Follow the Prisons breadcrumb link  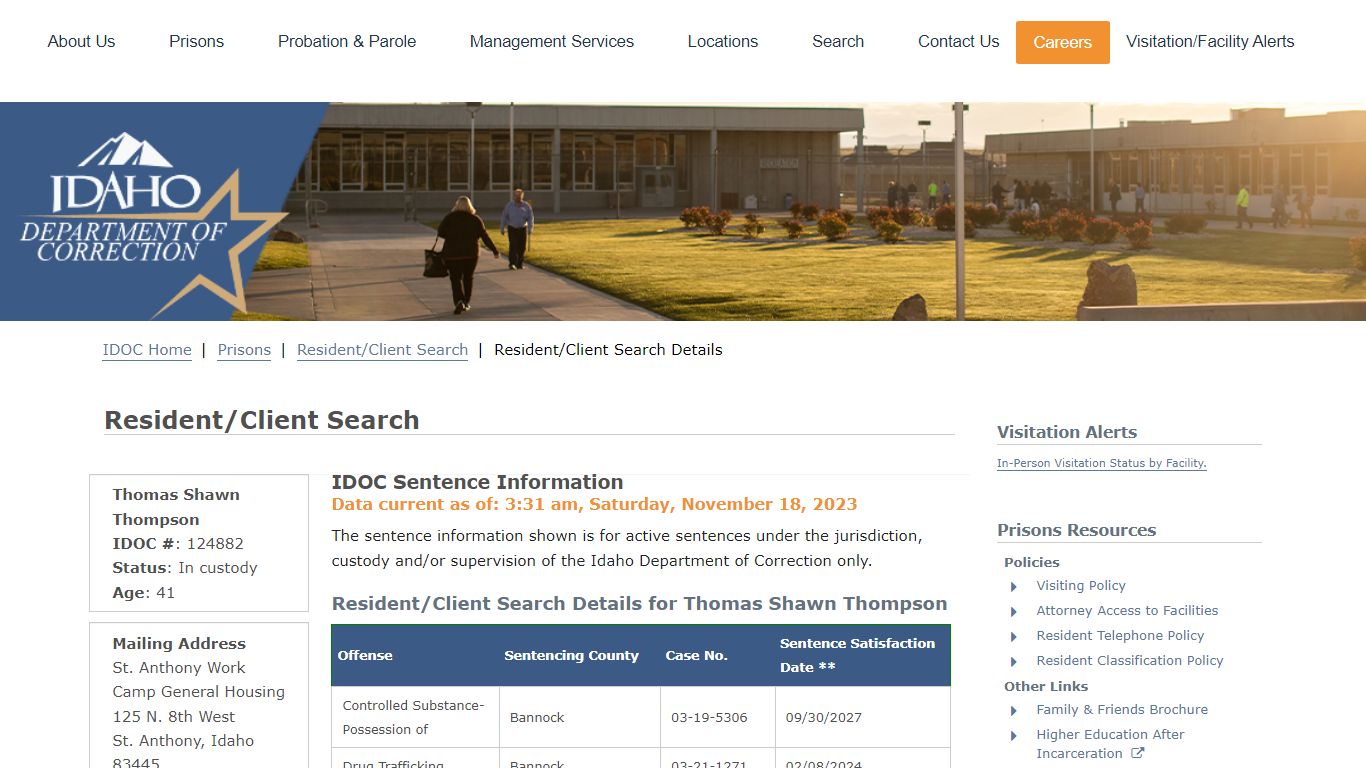point(244,350)
